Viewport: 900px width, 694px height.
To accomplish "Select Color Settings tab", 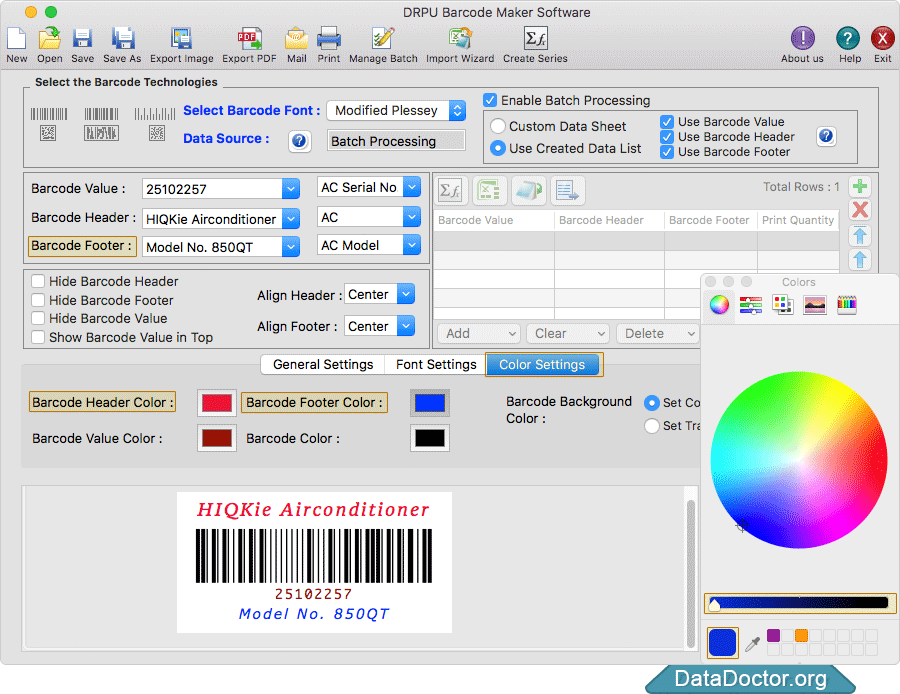I will 542,365.
